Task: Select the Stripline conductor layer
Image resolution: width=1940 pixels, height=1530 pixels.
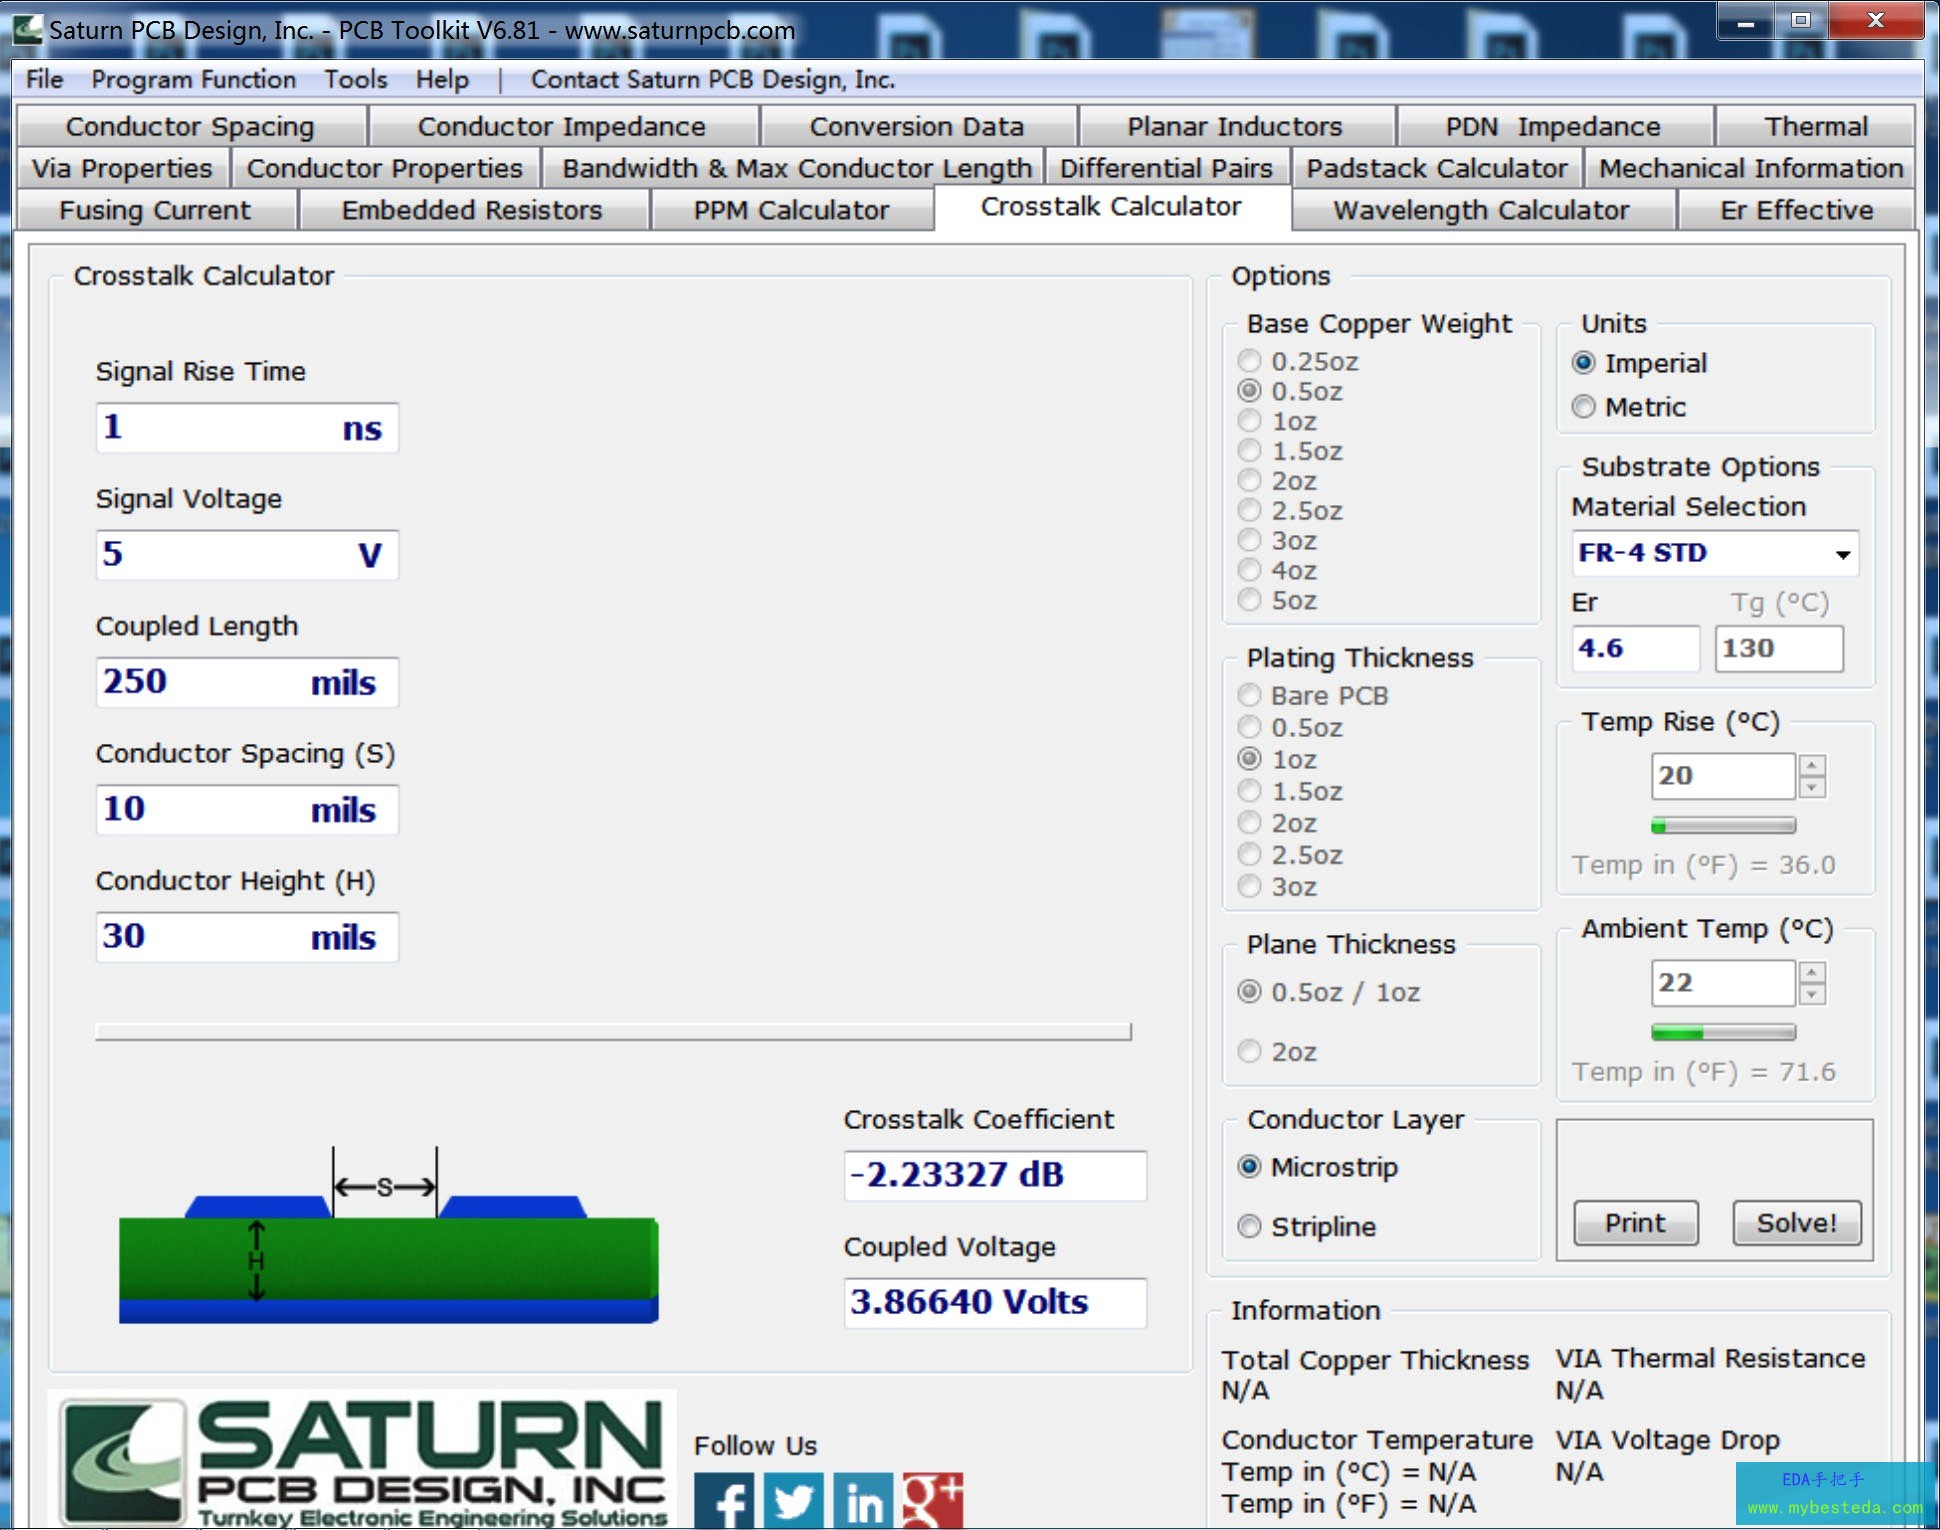Action: coord(1250,1226)
